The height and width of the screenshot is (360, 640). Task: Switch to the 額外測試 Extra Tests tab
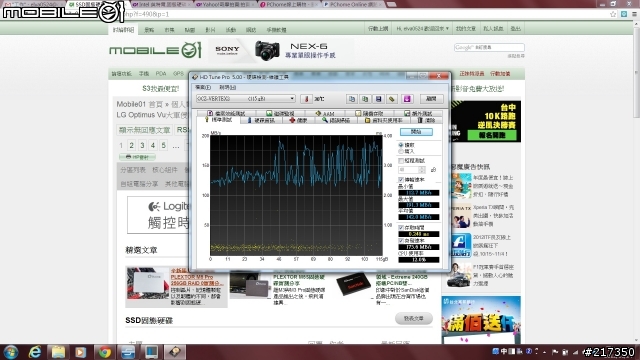tap(418, 113)
